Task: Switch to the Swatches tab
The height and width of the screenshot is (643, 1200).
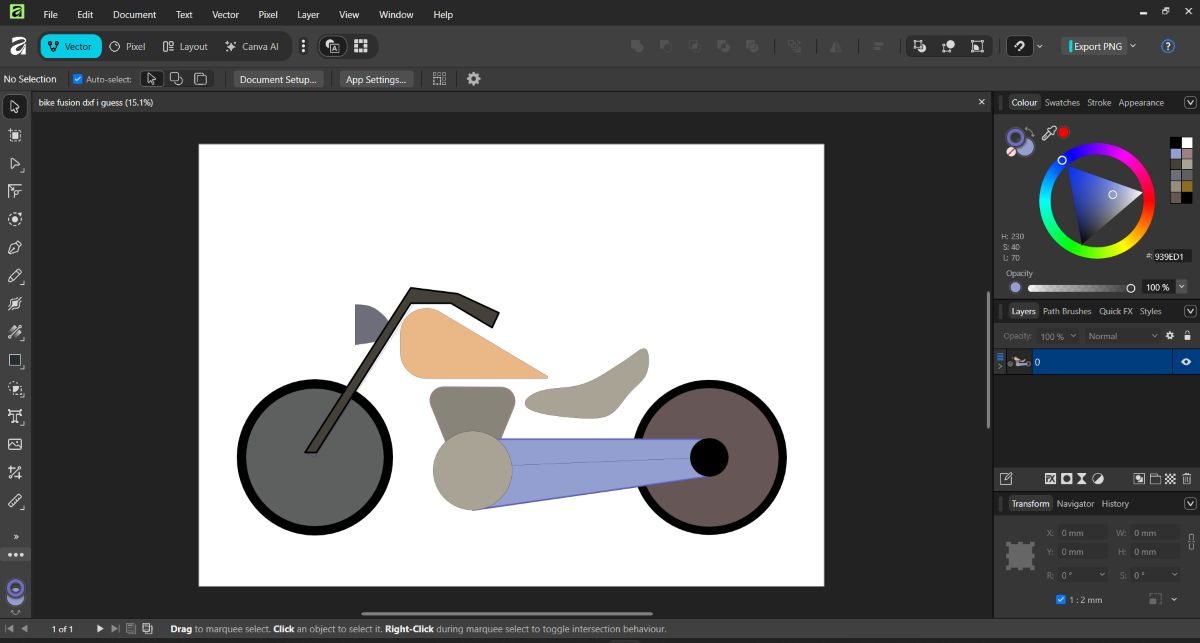Action: 1062,103
